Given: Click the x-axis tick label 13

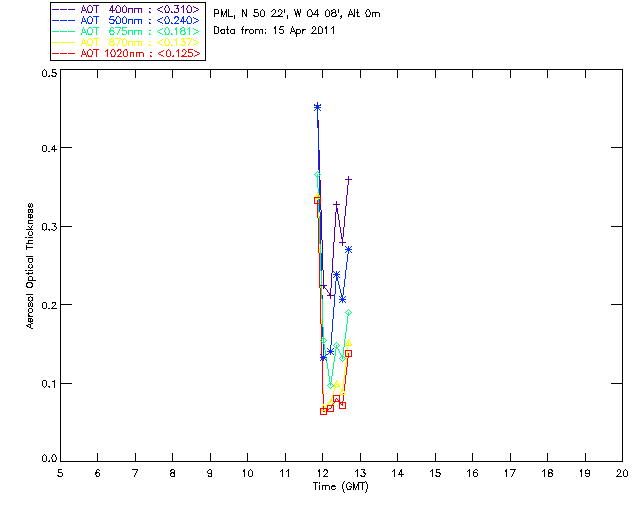Looking at the screenshot, I should (x=360, y=474).
